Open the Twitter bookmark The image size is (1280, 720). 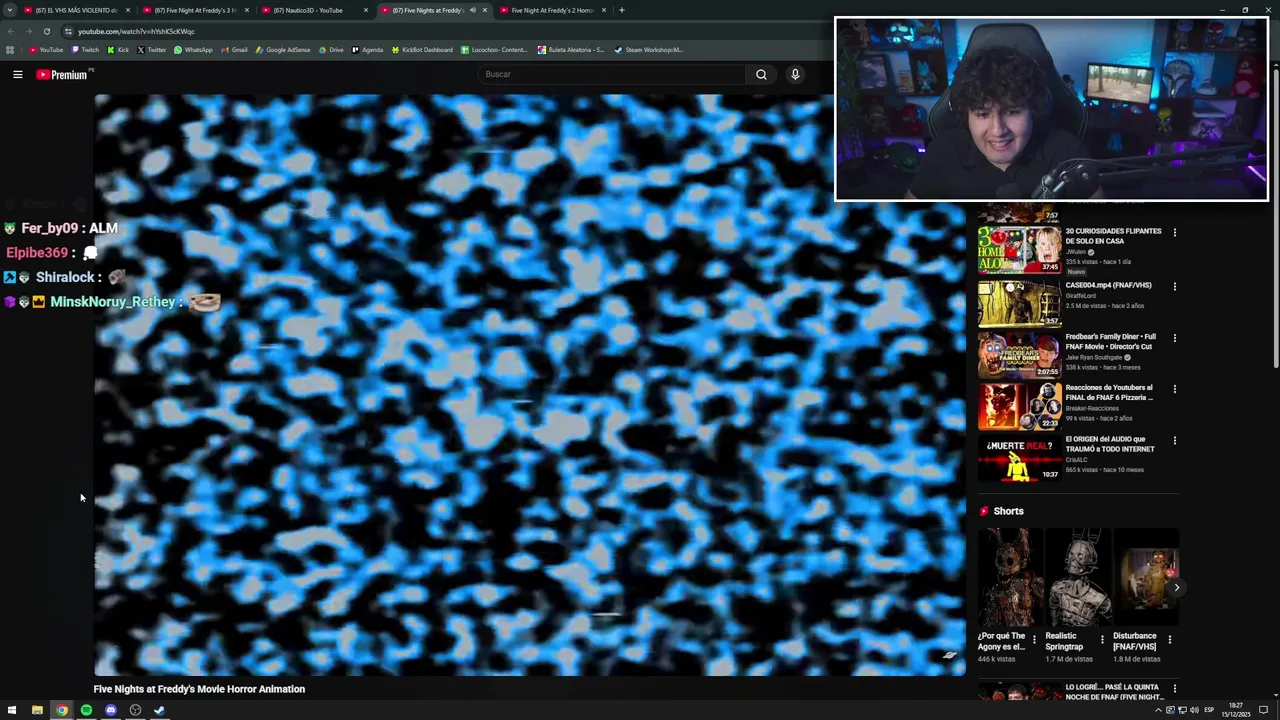click(151, 50)
